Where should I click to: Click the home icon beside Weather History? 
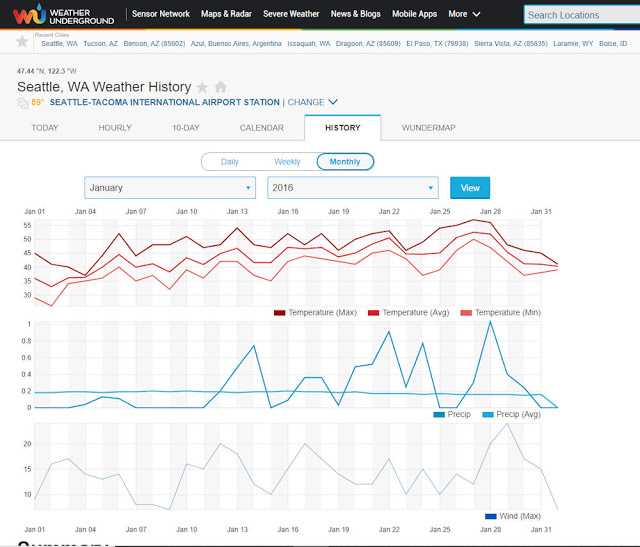[220, 87]
